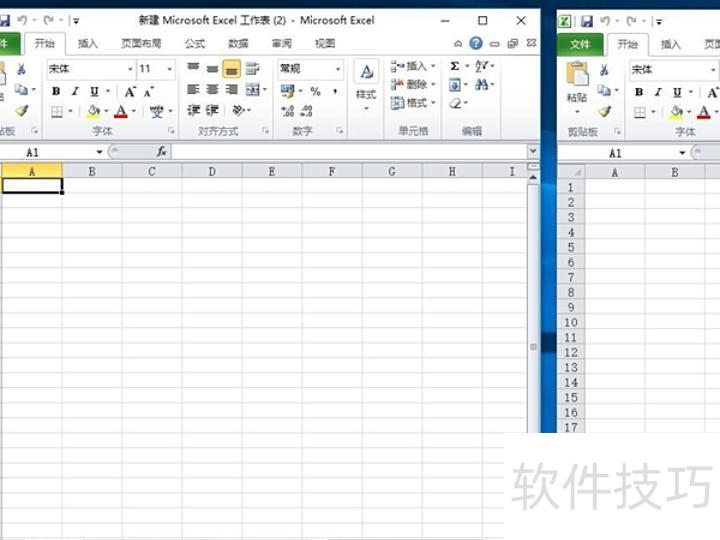Viewport: 720px width, 540px height.
Task: Click the Cut scissors icon in left window
Action: [21, 69]
